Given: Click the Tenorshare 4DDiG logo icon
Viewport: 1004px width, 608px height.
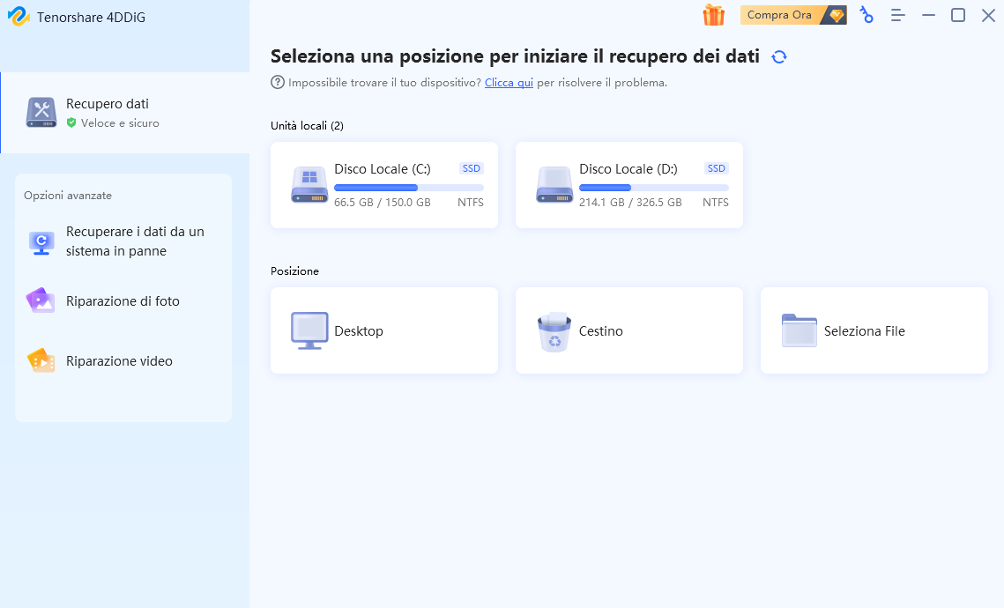Looking at the screenshot, I should [17, 17].
